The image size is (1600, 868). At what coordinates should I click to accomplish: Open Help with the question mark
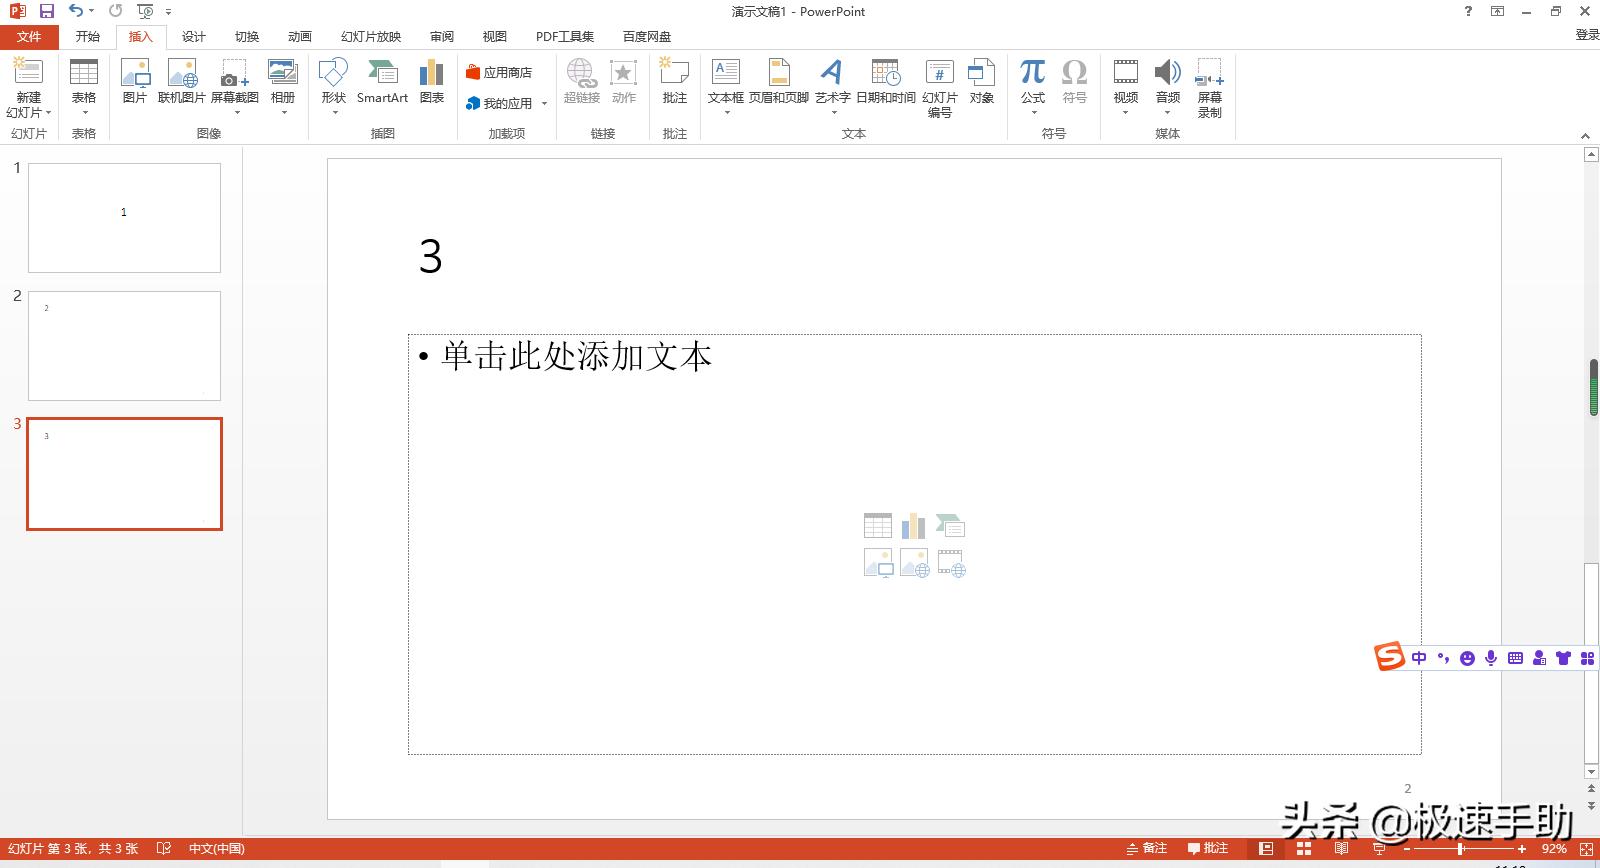coord(1468,11)
